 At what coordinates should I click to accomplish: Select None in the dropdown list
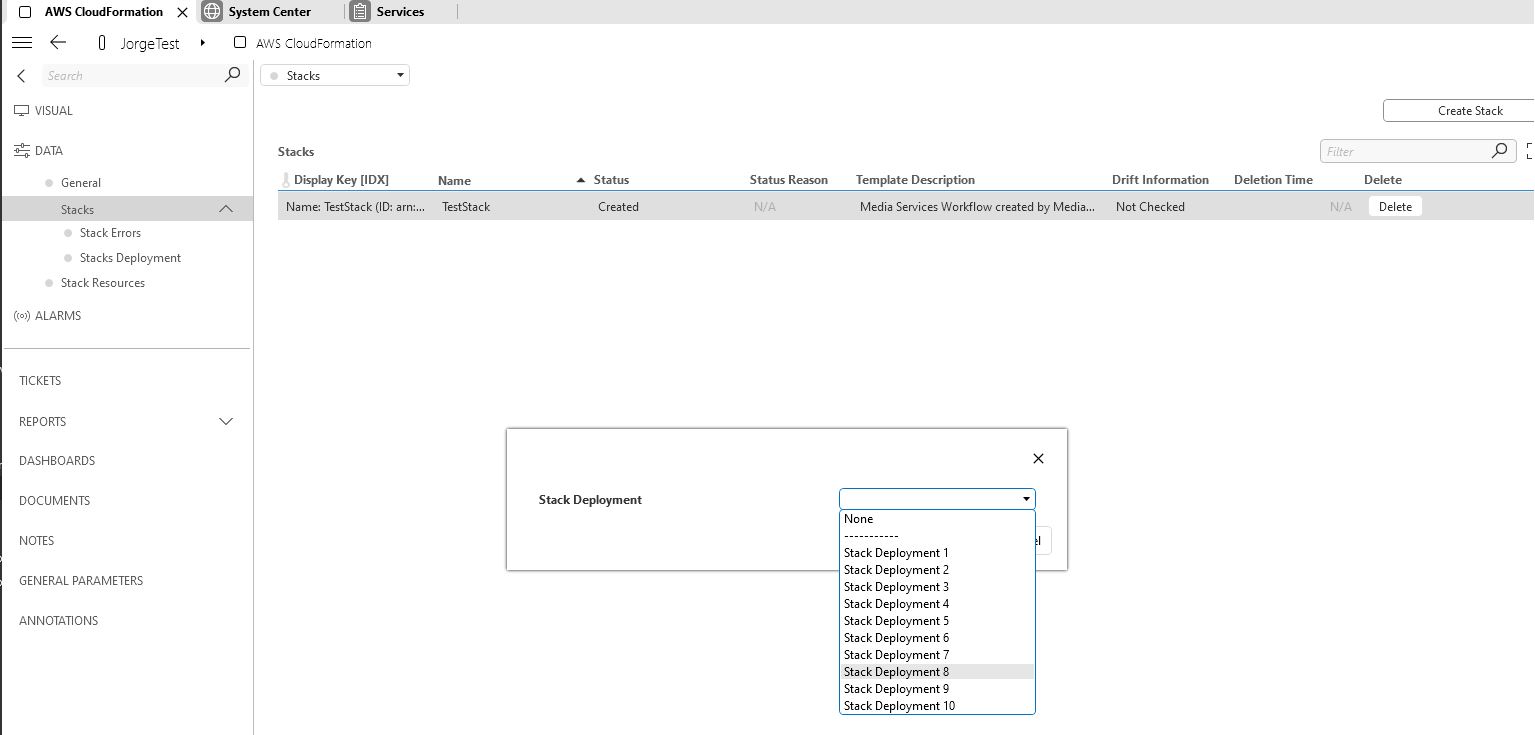(x=937, y=519)
